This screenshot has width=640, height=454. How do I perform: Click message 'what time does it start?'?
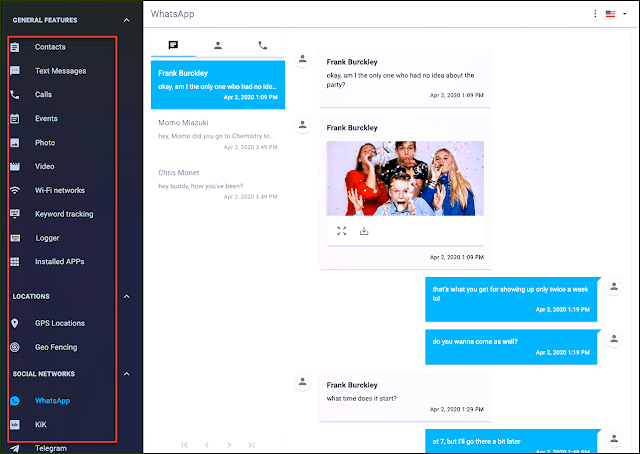pos(405,397)
